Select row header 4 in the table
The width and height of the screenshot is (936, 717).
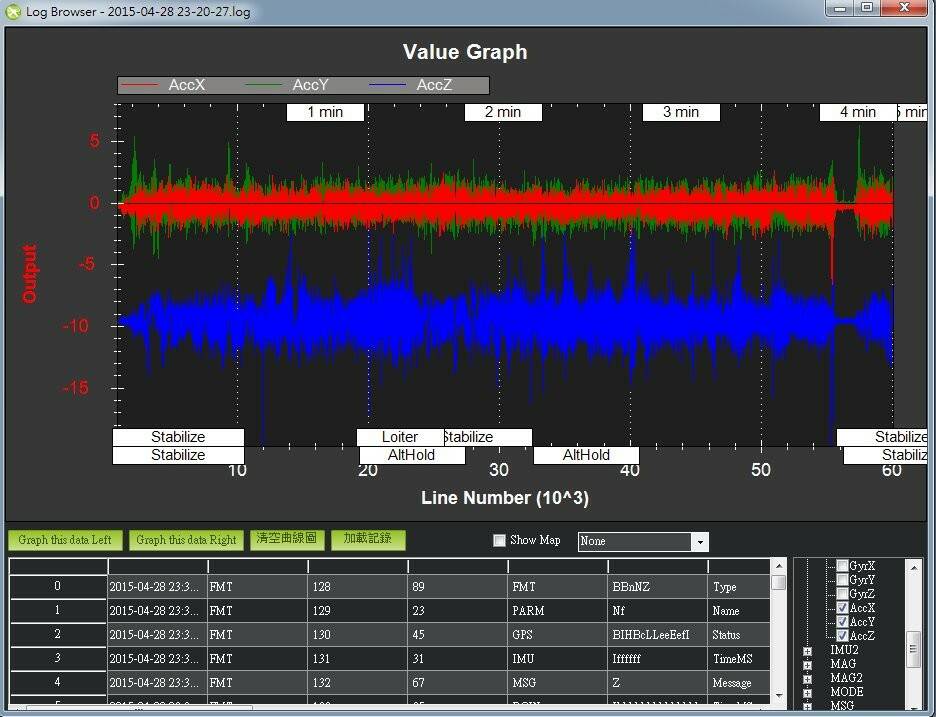[58, 682]
